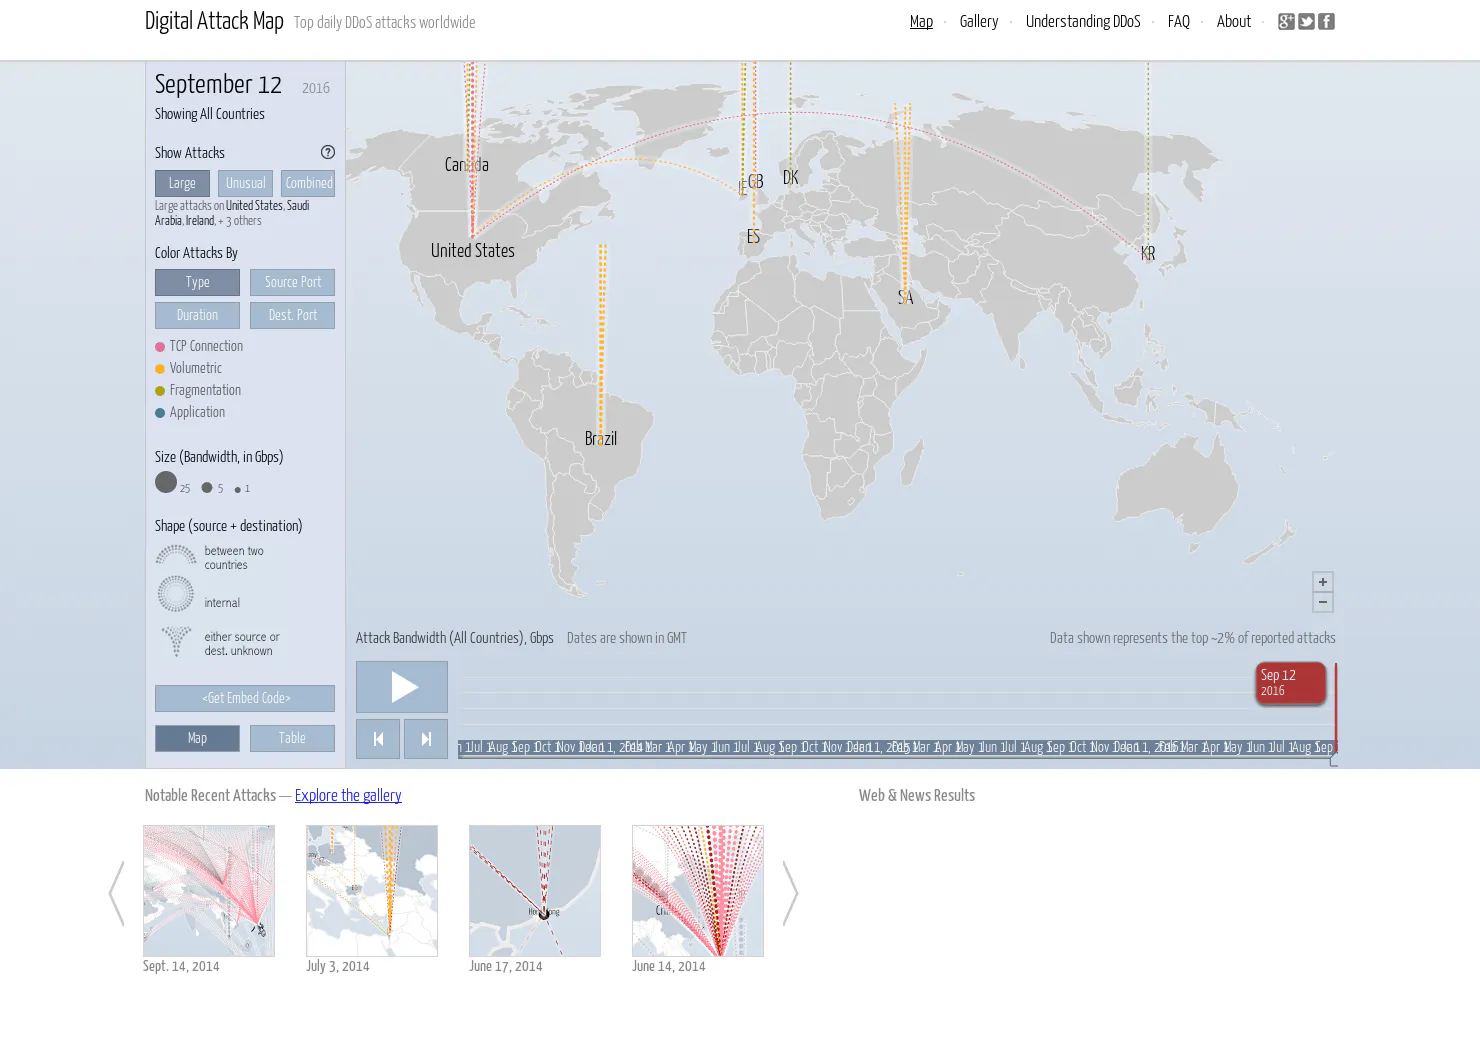Screen dimensions: 1480x1037
Task: Click the internal attack shape icon
Action: coord(176,594)
